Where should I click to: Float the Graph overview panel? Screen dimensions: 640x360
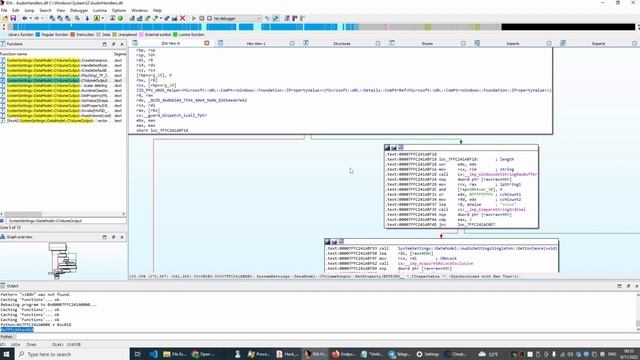[113, 237]
